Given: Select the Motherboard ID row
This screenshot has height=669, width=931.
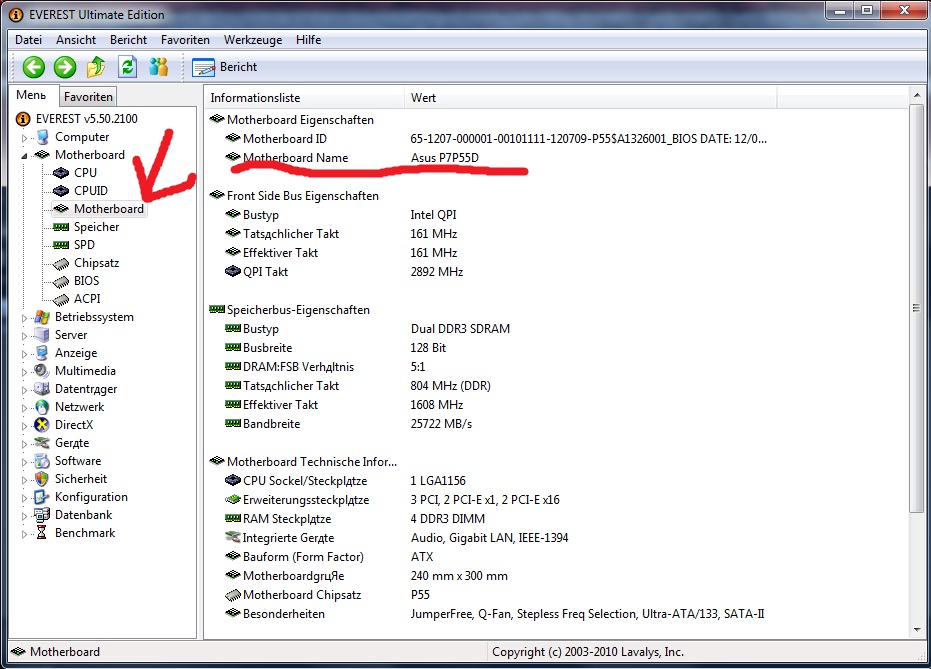Looking at the screenshot, I should [496, 139].
